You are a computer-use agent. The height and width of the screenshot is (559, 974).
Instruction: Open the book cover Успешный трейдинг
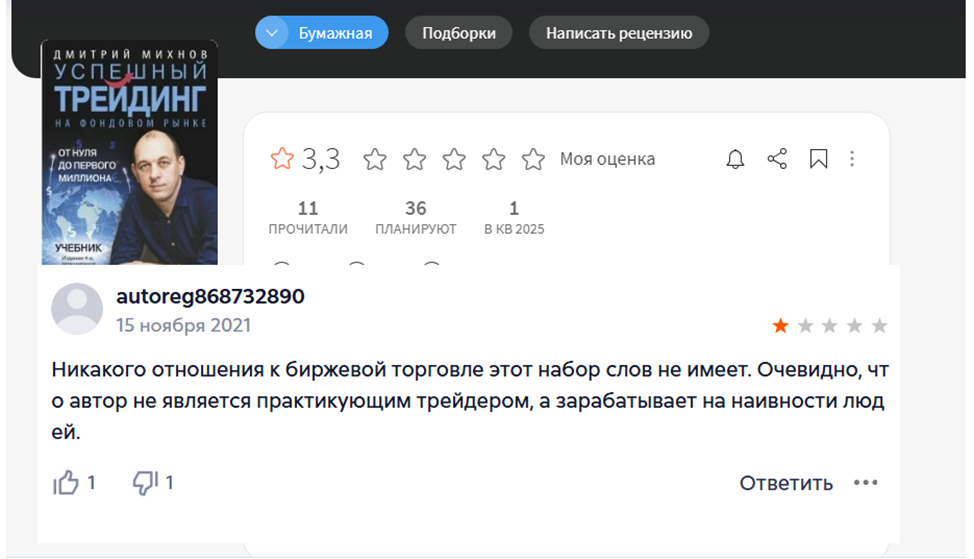coord(129,153)
